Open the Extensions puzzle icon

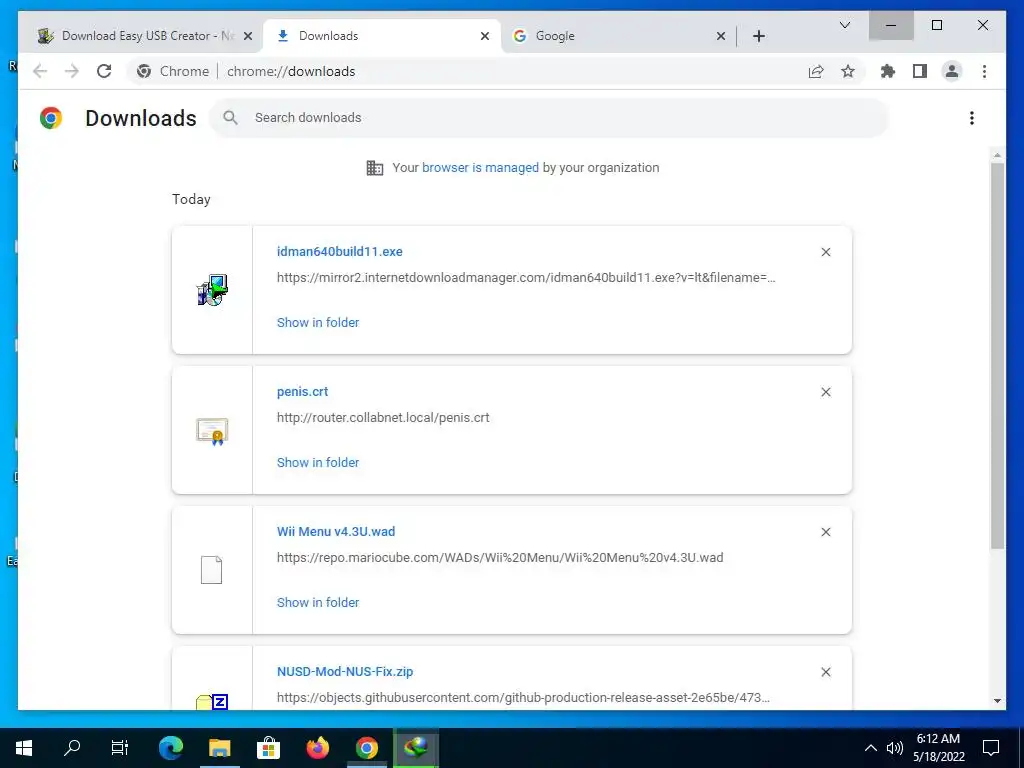pos(888,71)
